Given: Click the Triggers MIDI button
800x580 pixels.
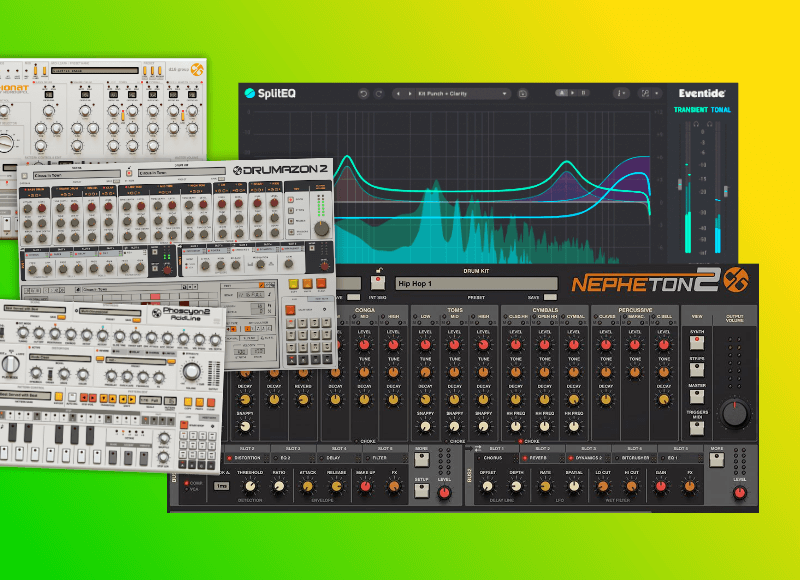Looking at the screenshot, I should (697, 428).
